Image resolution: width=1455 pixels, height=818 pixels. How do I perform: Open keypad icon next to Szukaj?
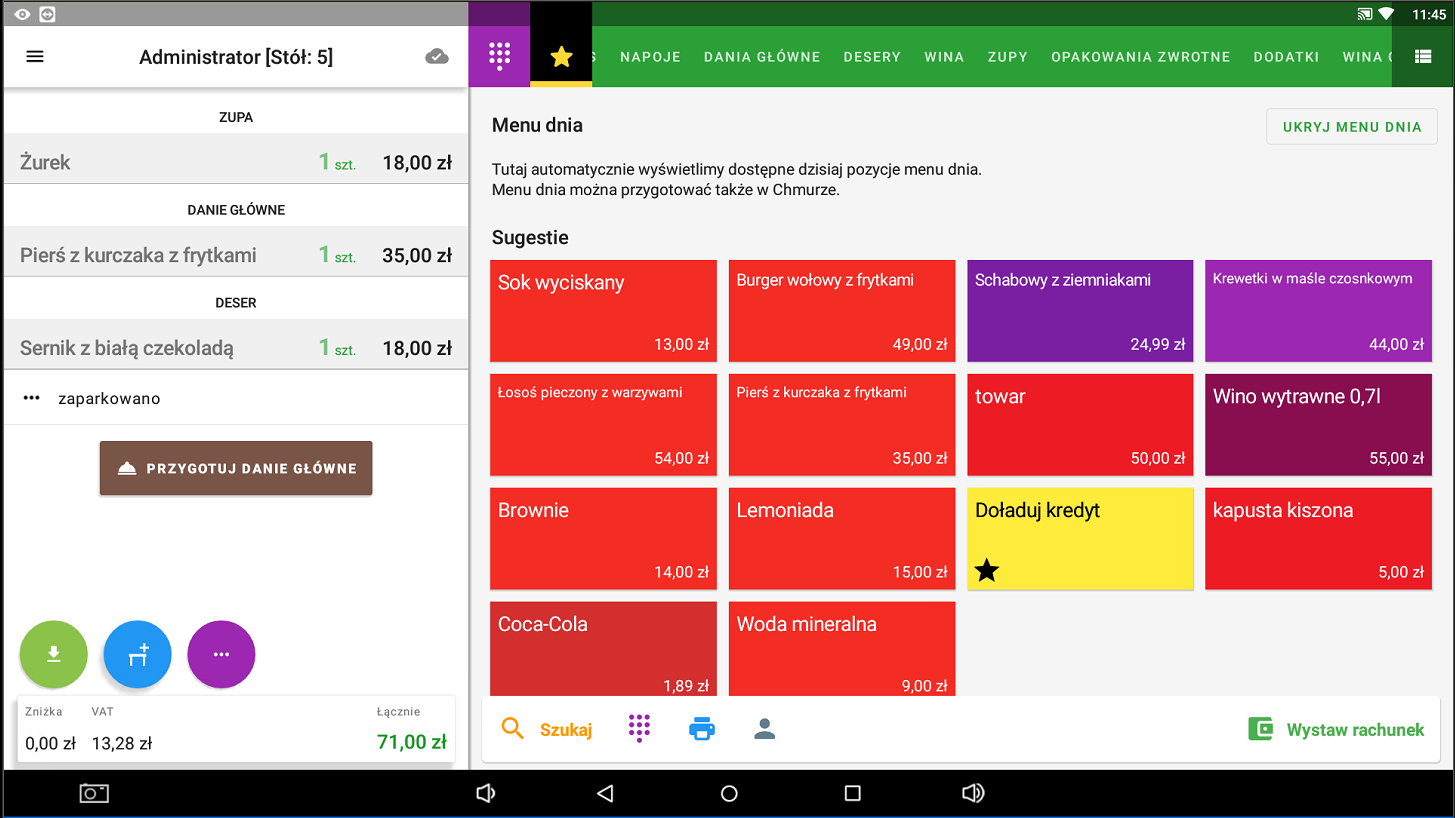click(x=639, y=729)
